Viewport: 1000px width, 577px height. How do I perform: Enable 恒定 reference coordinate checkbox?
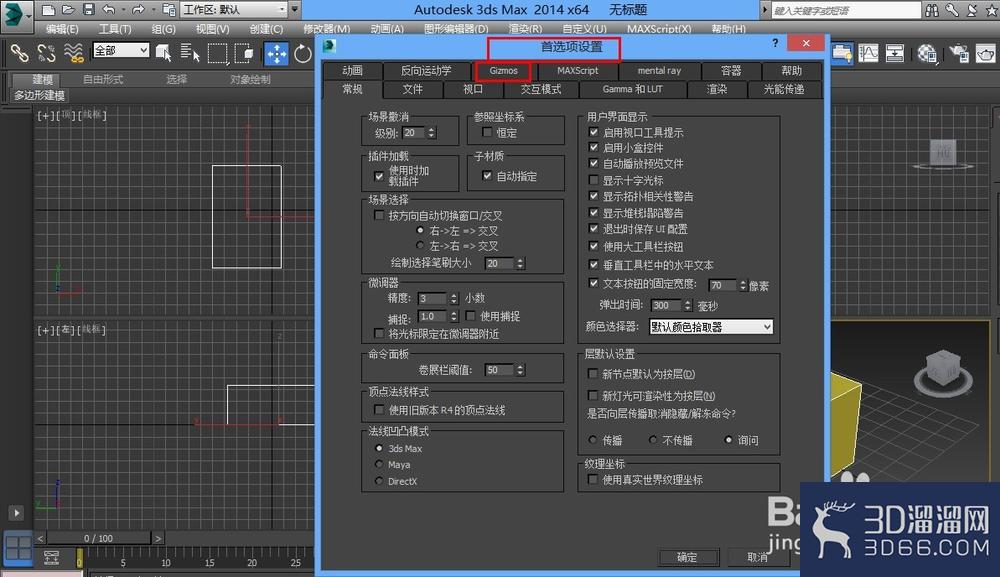(487, 132)
